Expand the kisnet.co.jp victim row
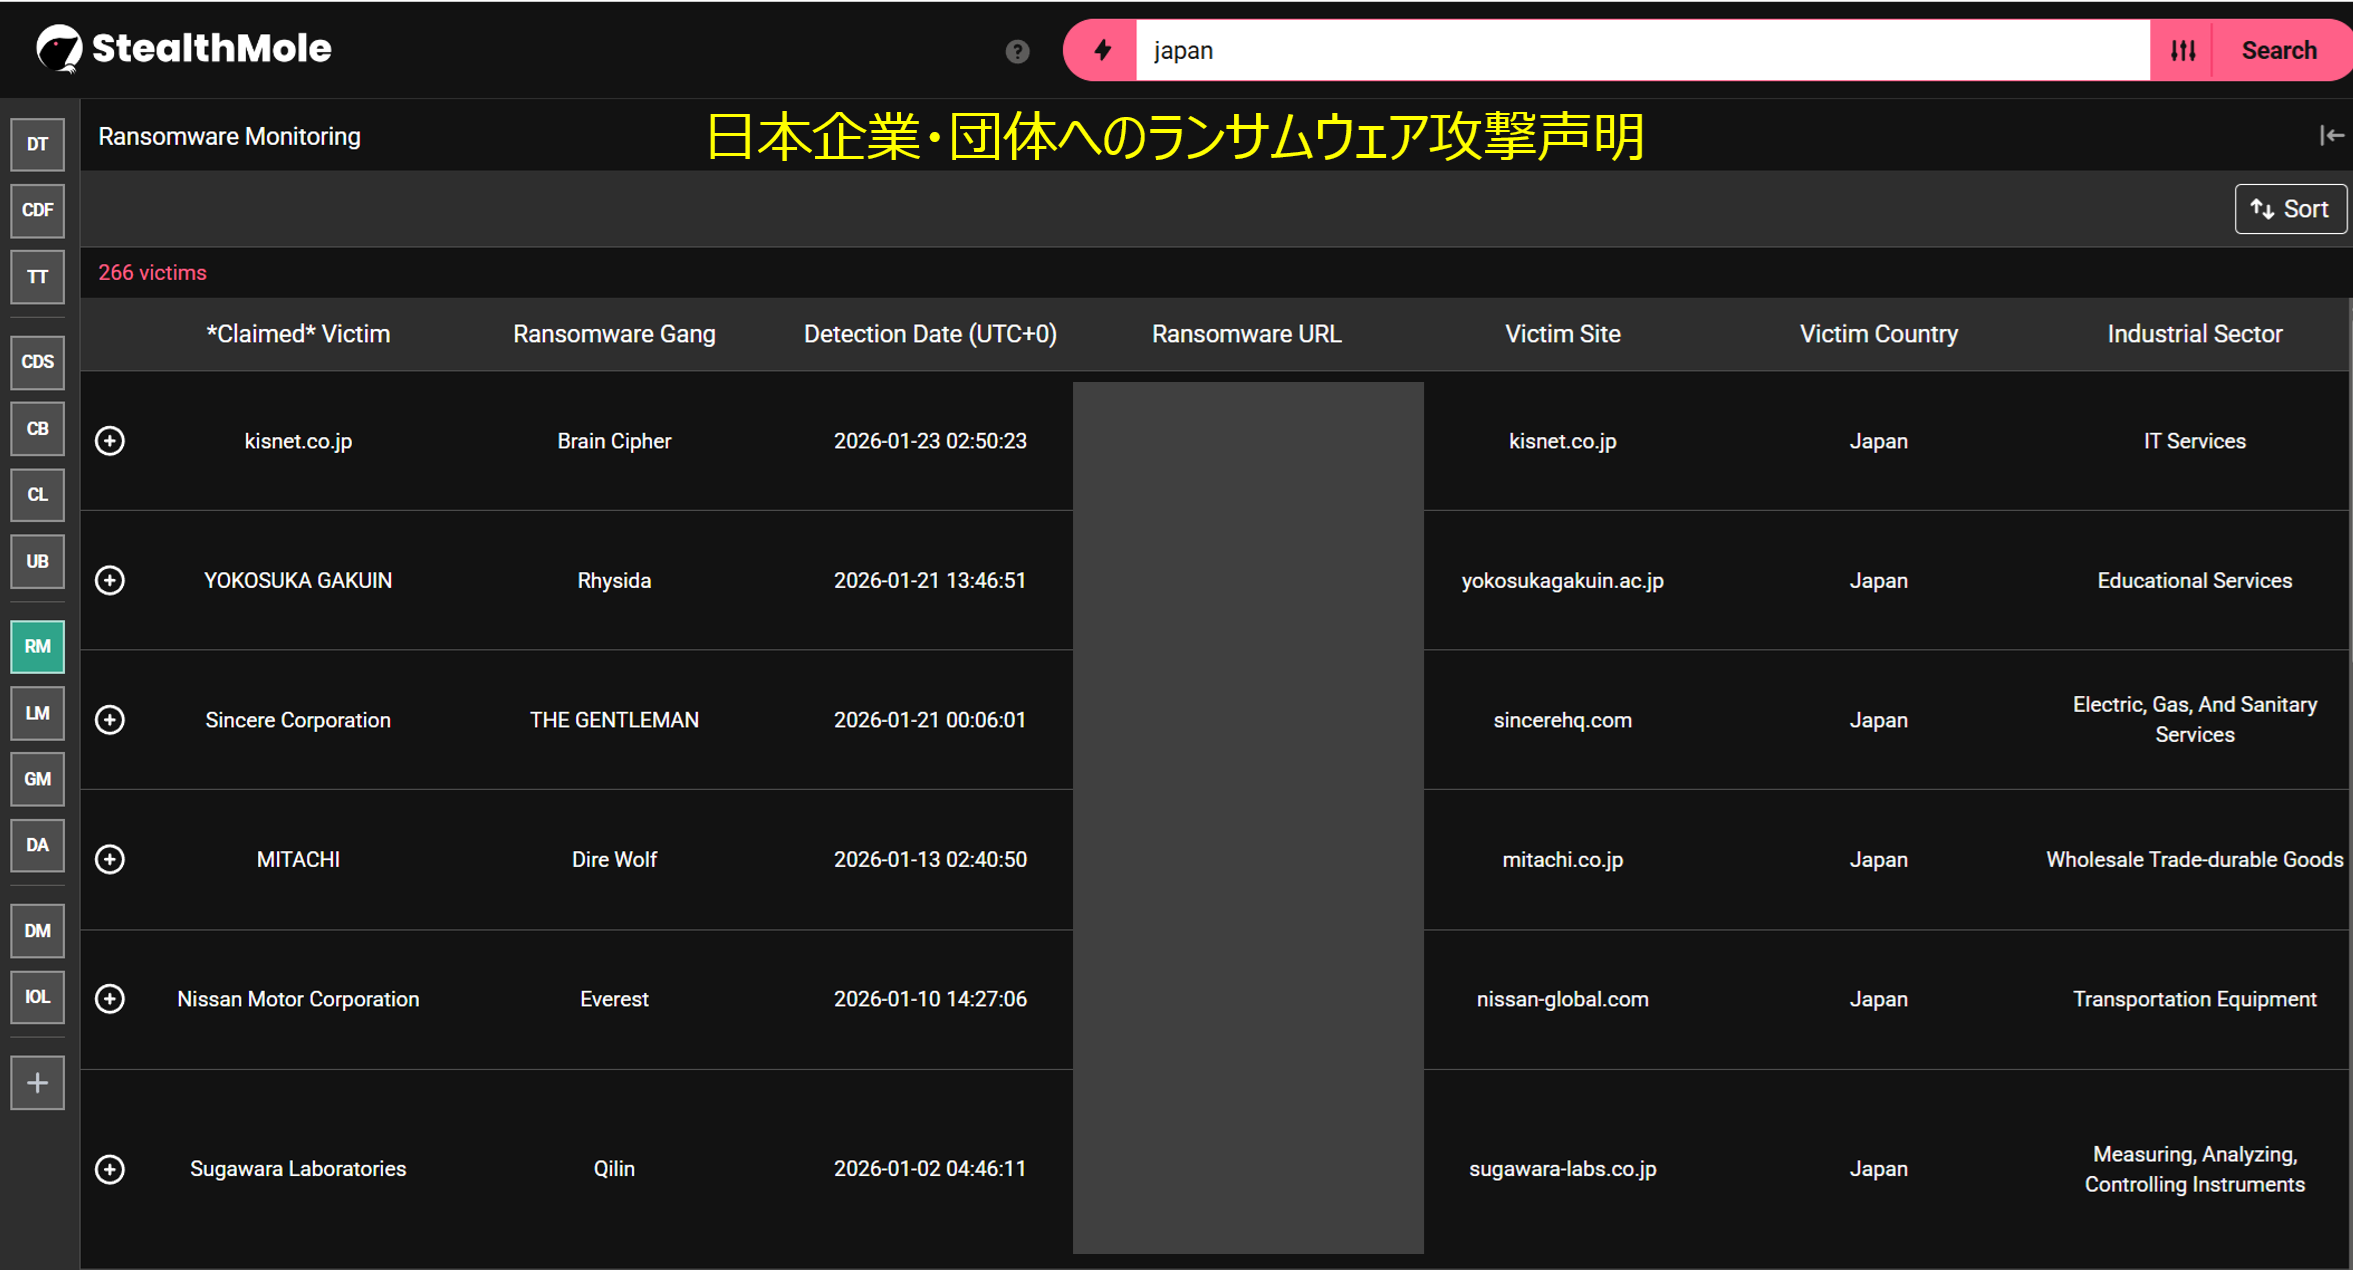The image size is (2353, 1270). (x=110, y=441)
